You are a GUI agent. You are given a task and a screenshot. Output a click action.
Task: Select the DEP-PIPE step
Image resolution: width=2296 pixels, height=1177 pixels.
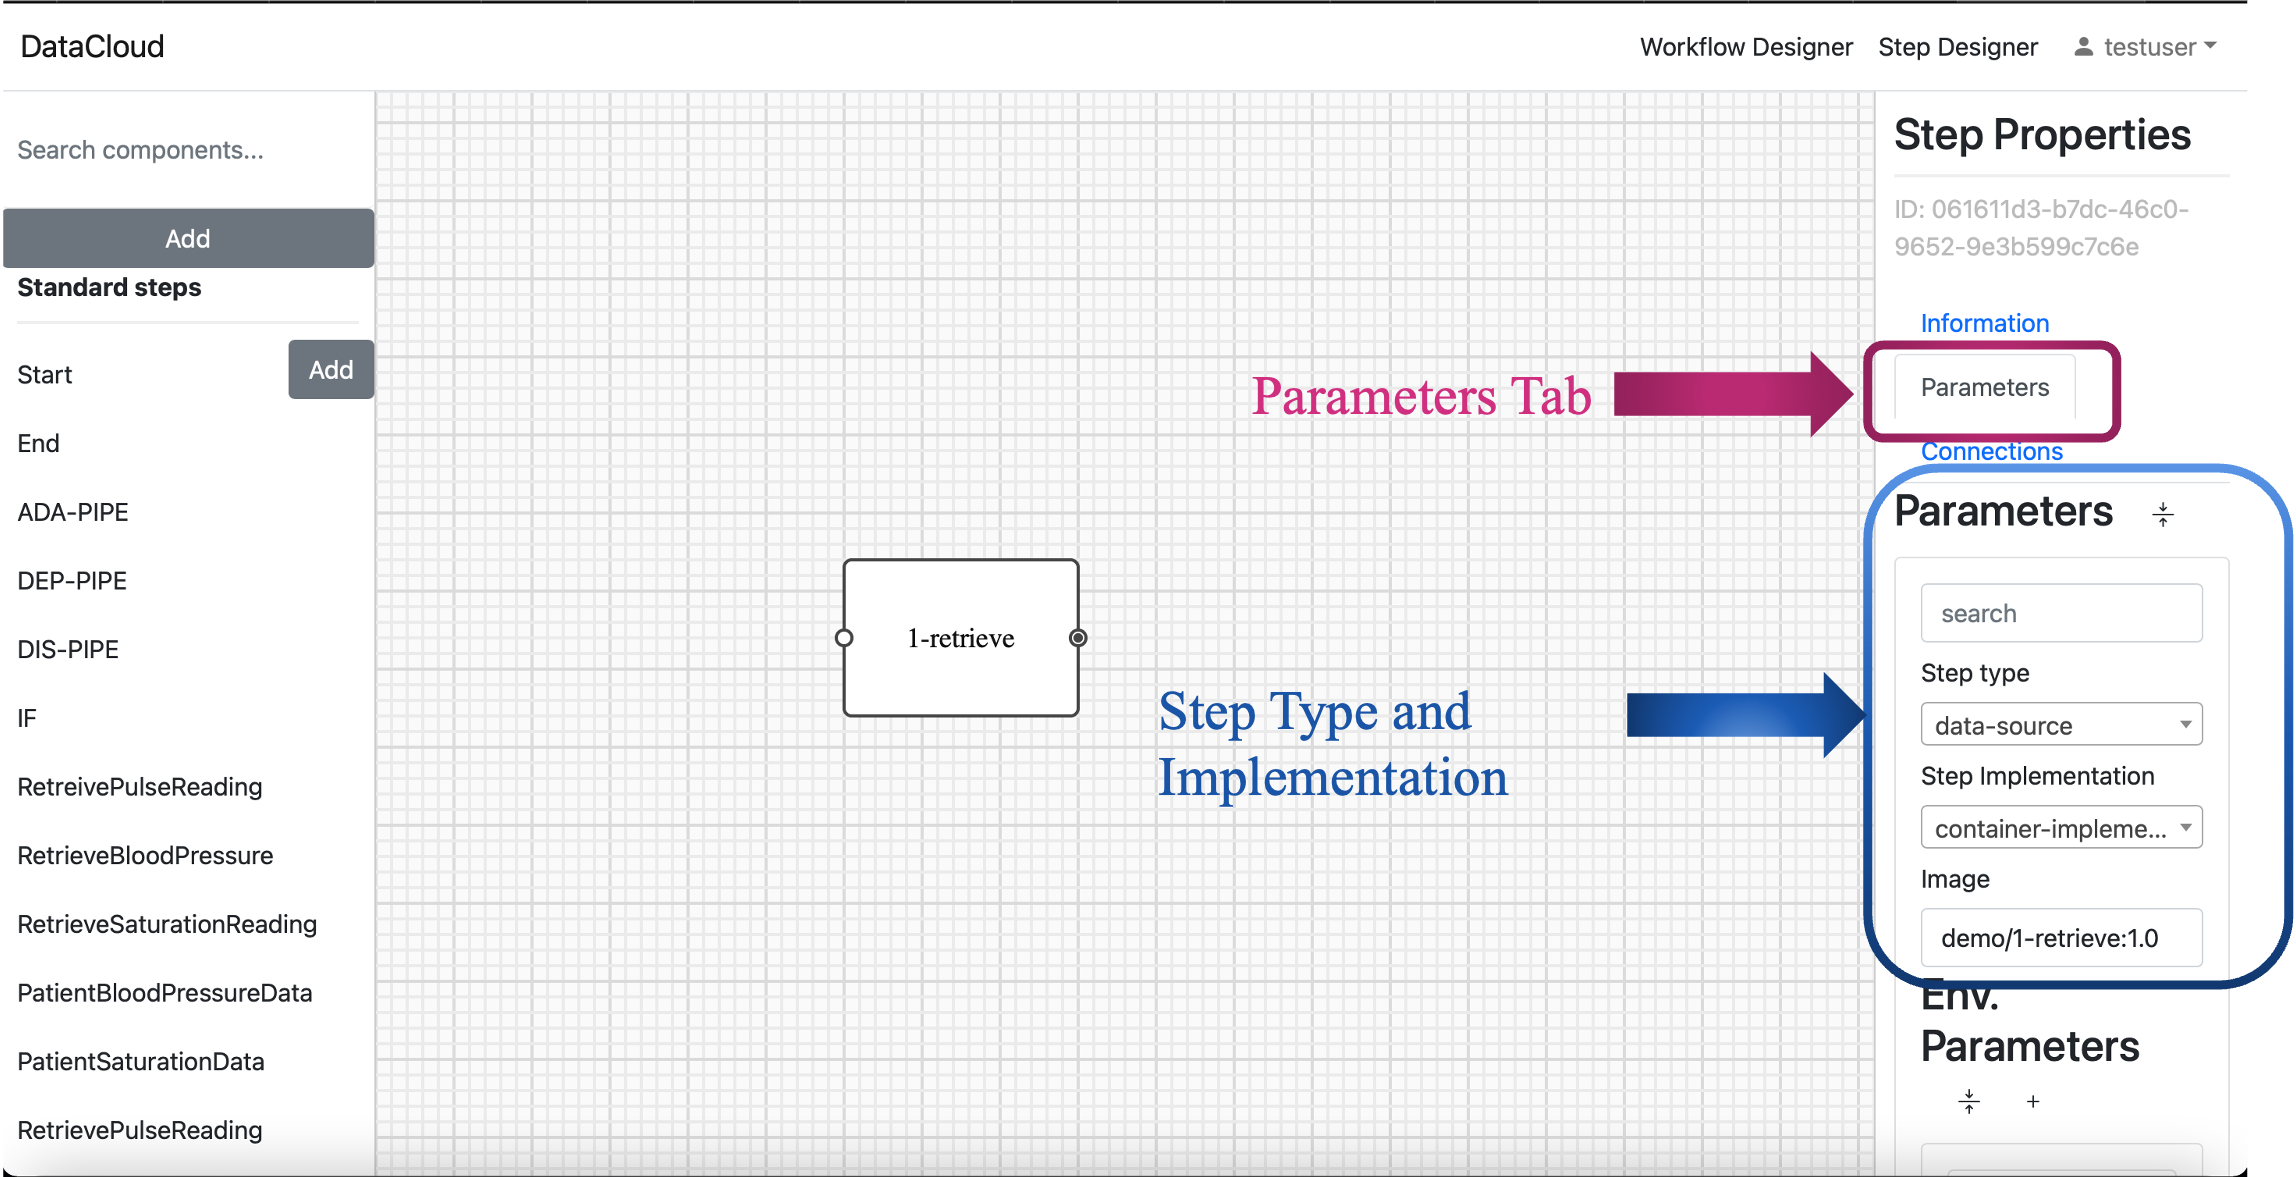[72, 581]
